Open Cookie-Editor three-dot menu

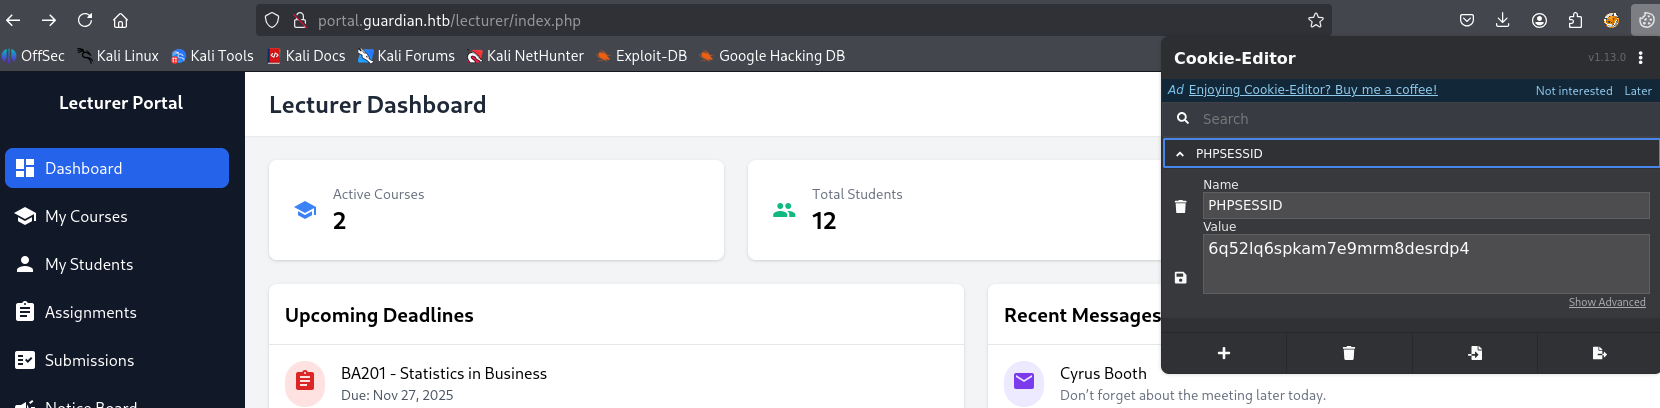tap(1640, 58)
